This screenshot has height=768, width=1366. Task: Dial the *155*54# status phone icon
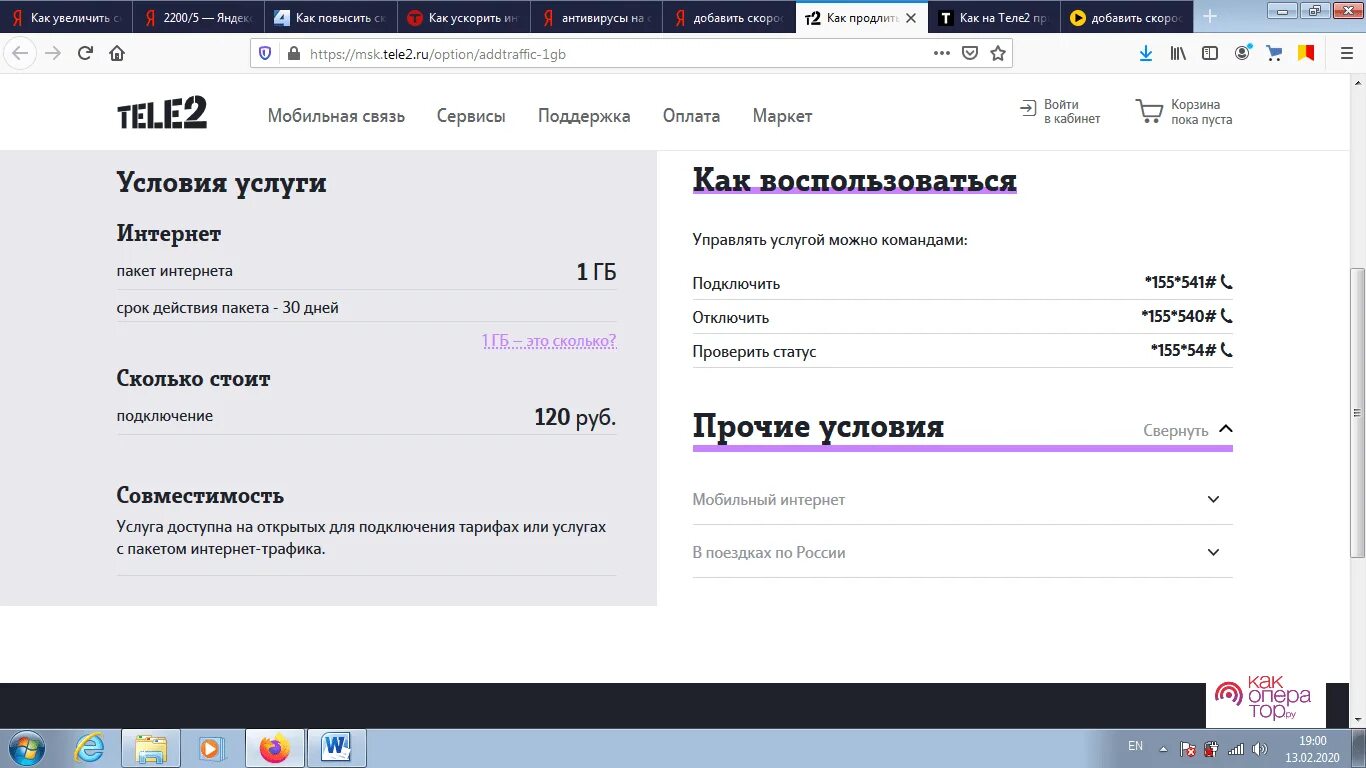click(1227, 350)
